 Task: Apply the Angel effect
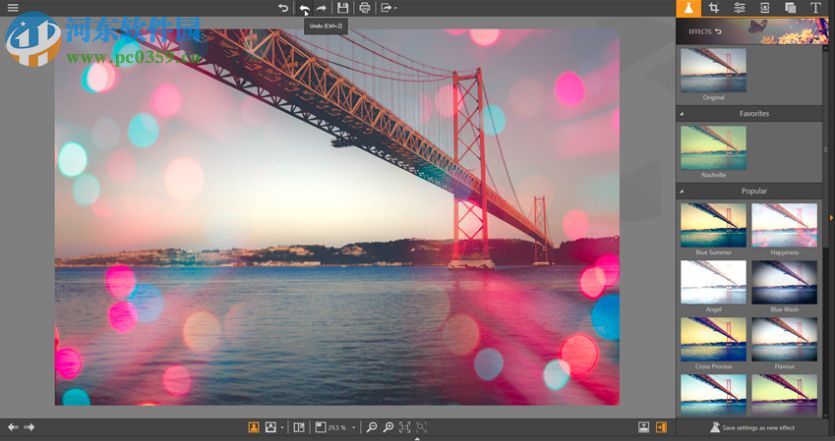tap(713, 282)
